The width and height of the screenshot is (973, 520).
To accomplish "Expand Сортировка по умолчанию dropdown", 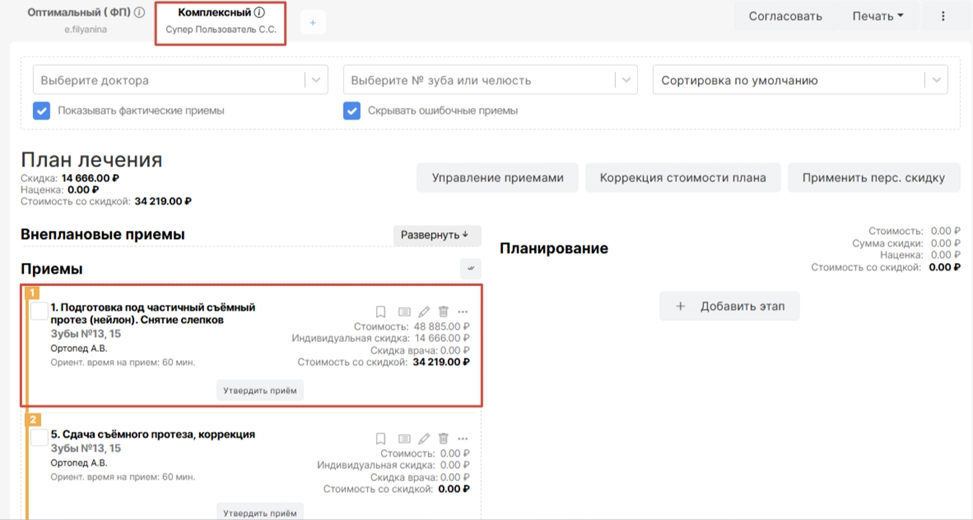I will [800, 80].
